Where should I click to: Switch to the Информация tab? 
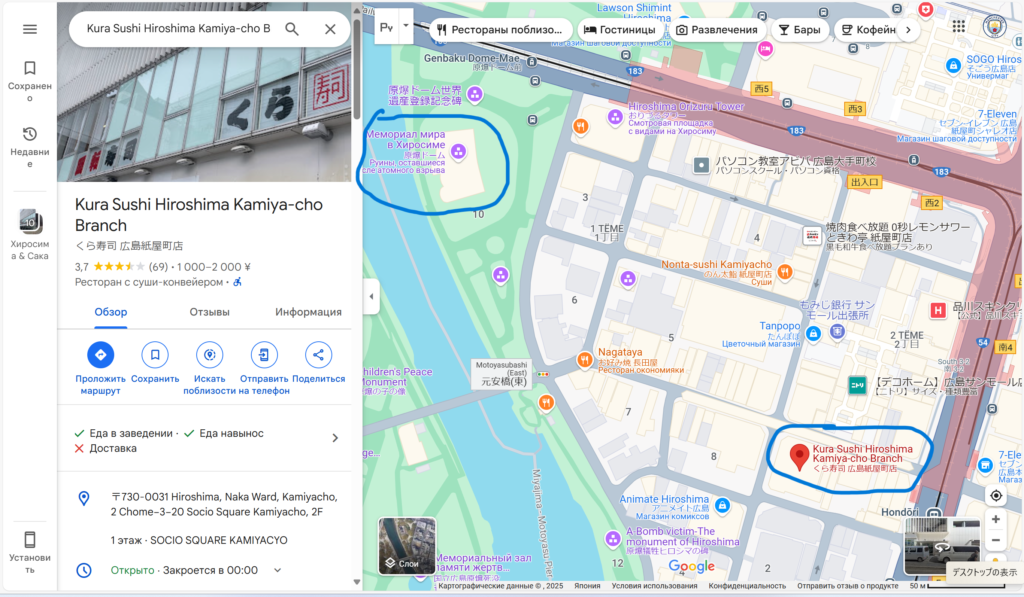(308, 312)
